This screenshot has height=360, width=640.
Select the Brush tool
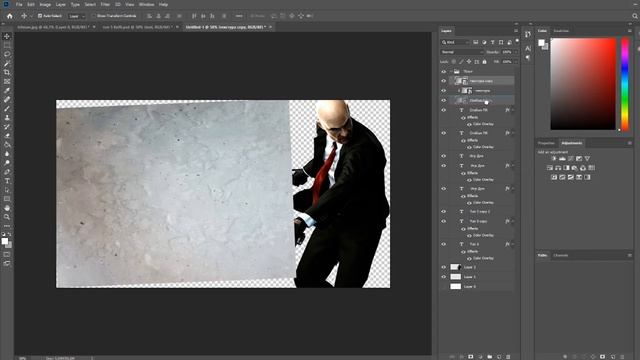coord(7,109)
